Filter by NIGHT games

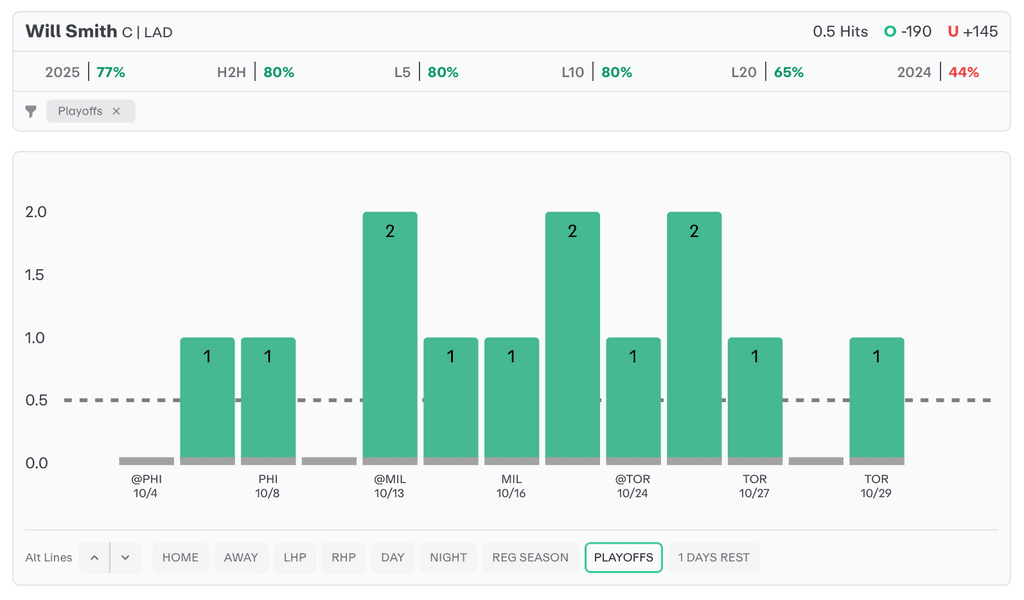[x=448, y=557]
